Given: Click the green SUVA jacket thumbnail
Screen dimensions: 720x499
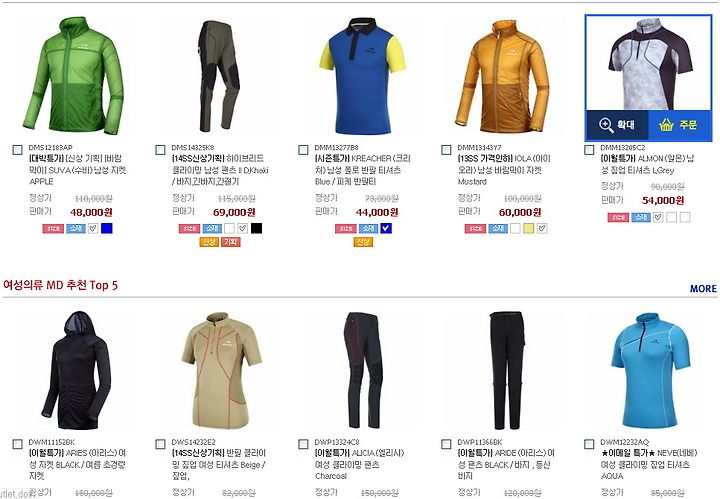Looking at the screenshot, I should 73,76.
